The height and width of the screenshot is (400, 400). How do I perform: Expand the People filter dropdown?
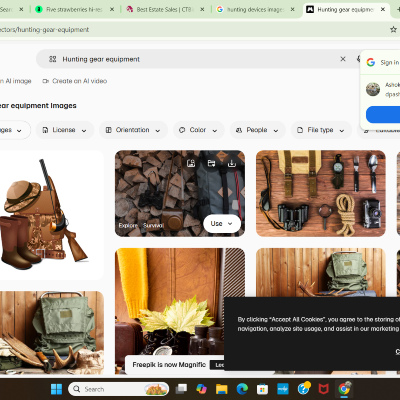(257, 130)
